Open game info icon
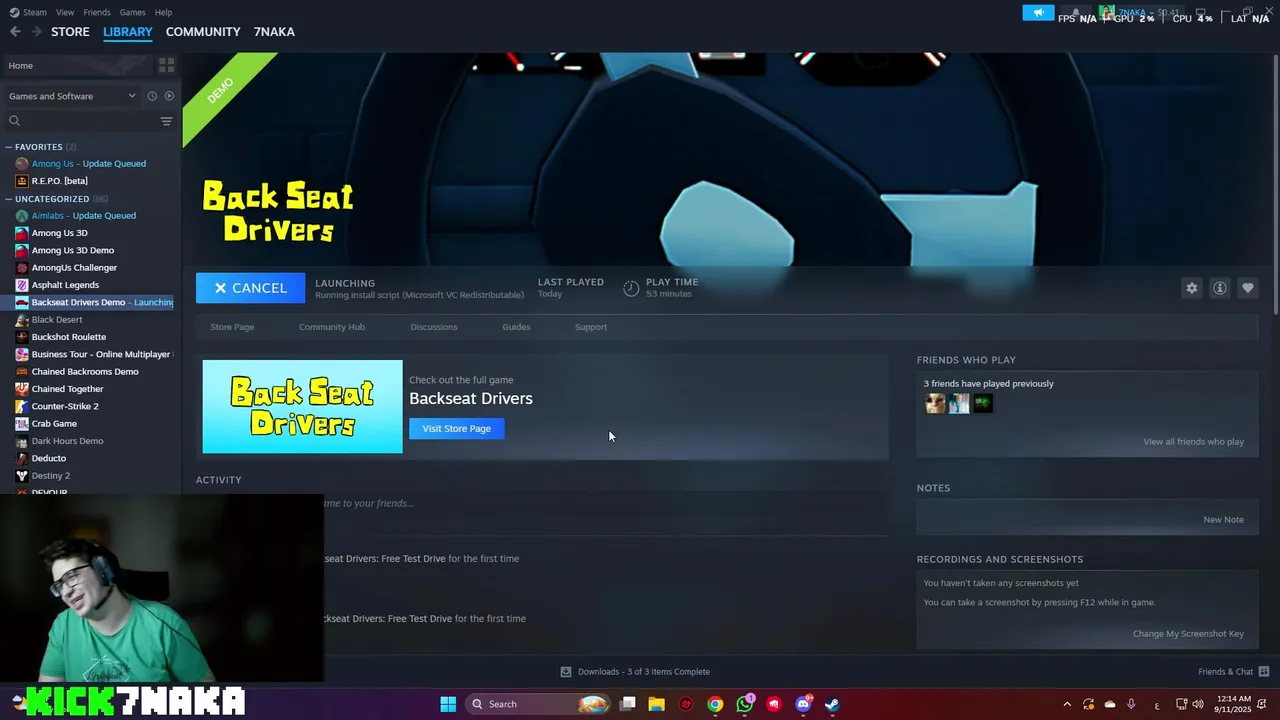 1219,288
